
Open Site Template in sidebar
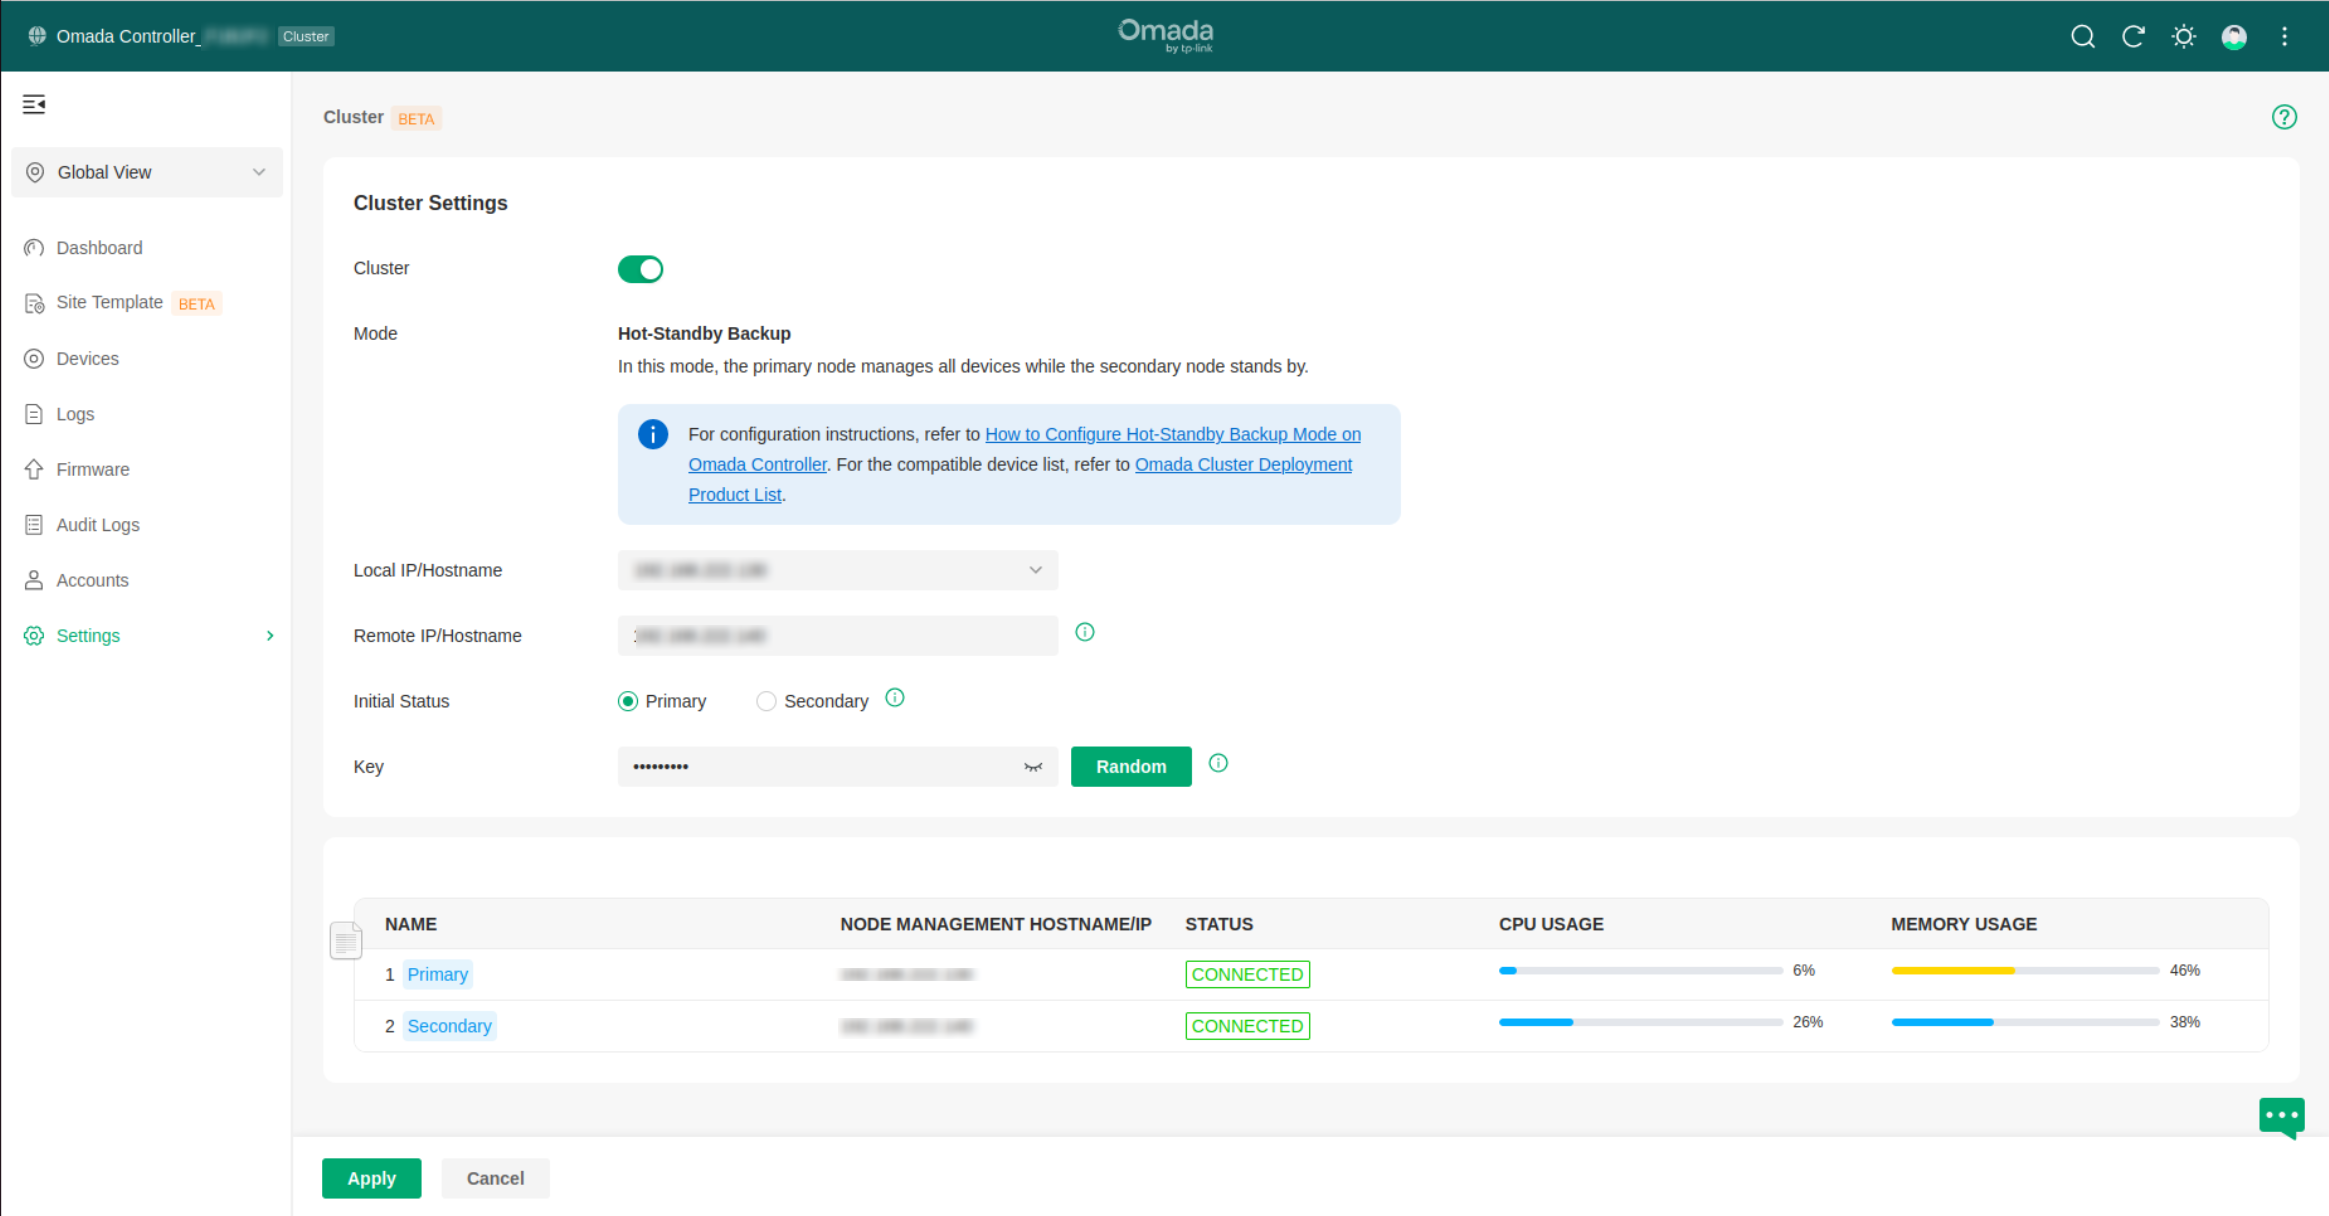point(109,303)
